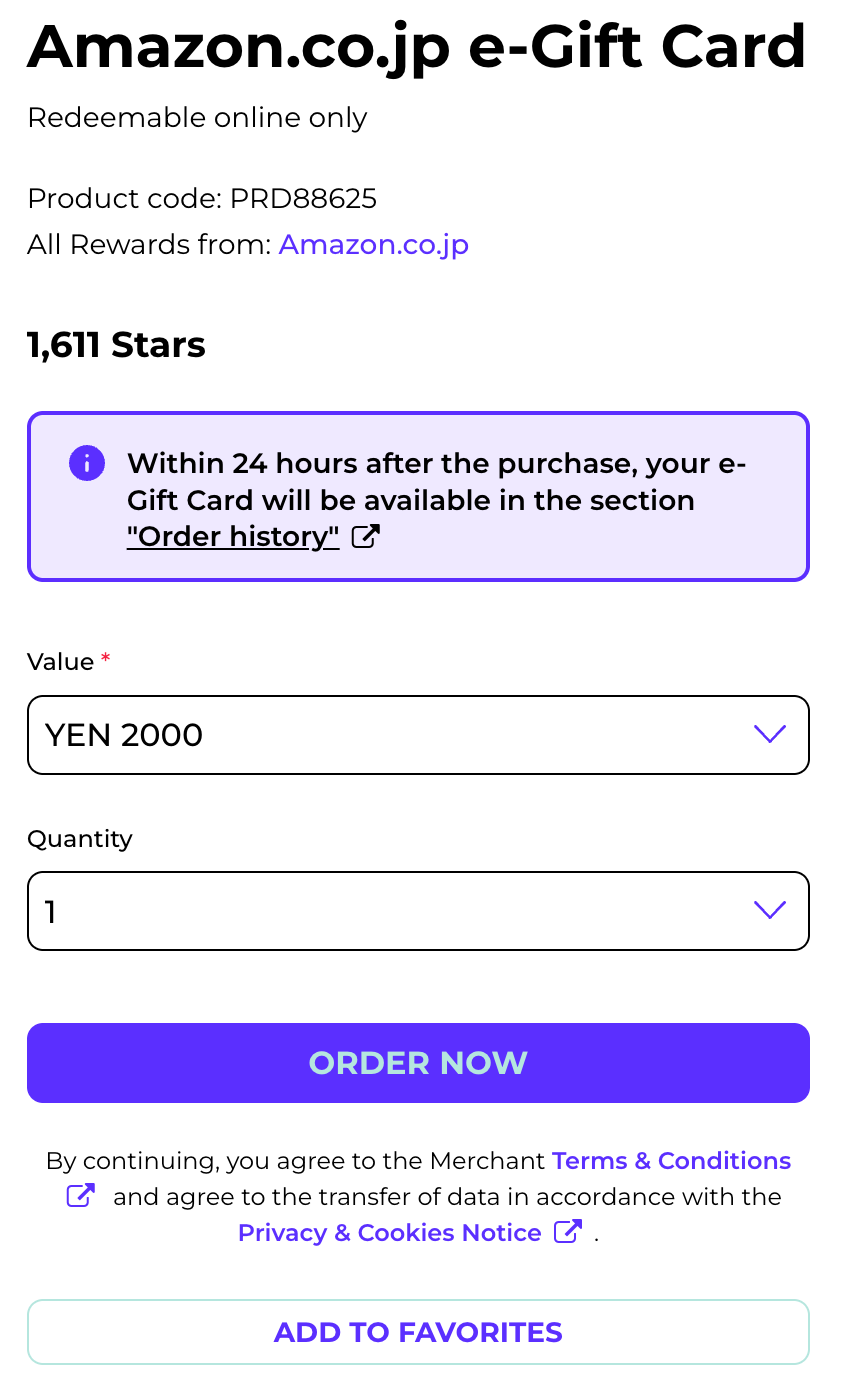Screen dimensions: 848x1384
Task: Expand the Value dropdown chevron arrow
Action: point(769,735)
